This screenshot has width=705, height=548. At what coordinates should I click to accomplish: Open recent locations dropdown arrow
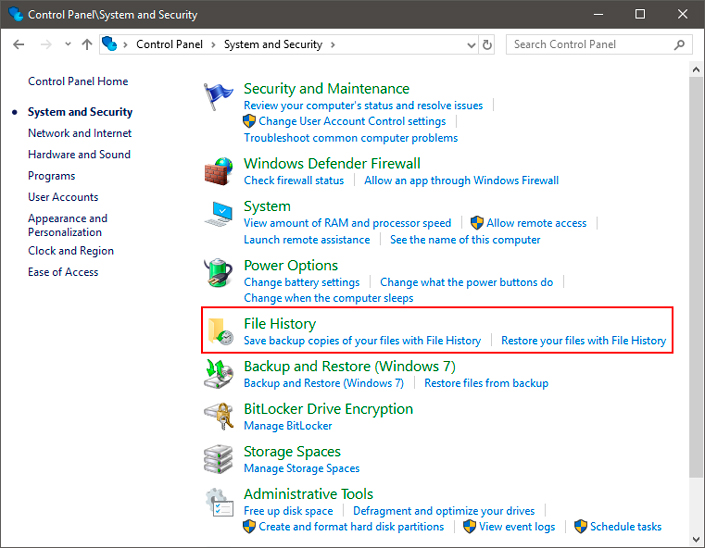[x=68, y=45]
